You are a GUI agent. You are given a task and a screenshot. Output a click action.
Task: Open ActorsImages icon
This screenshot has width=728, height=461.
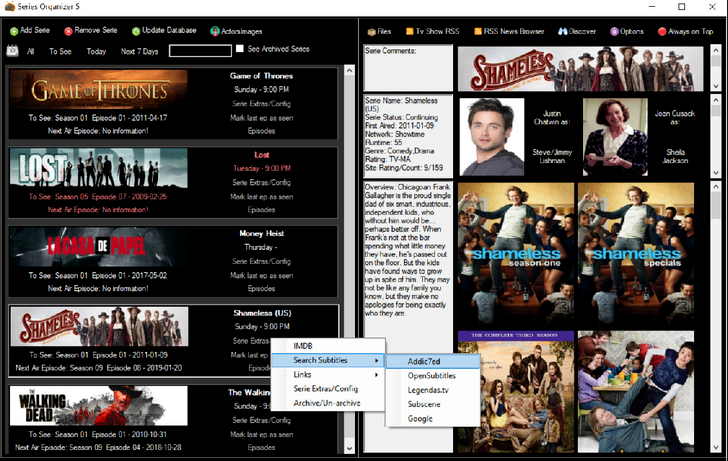pos(214,31)
